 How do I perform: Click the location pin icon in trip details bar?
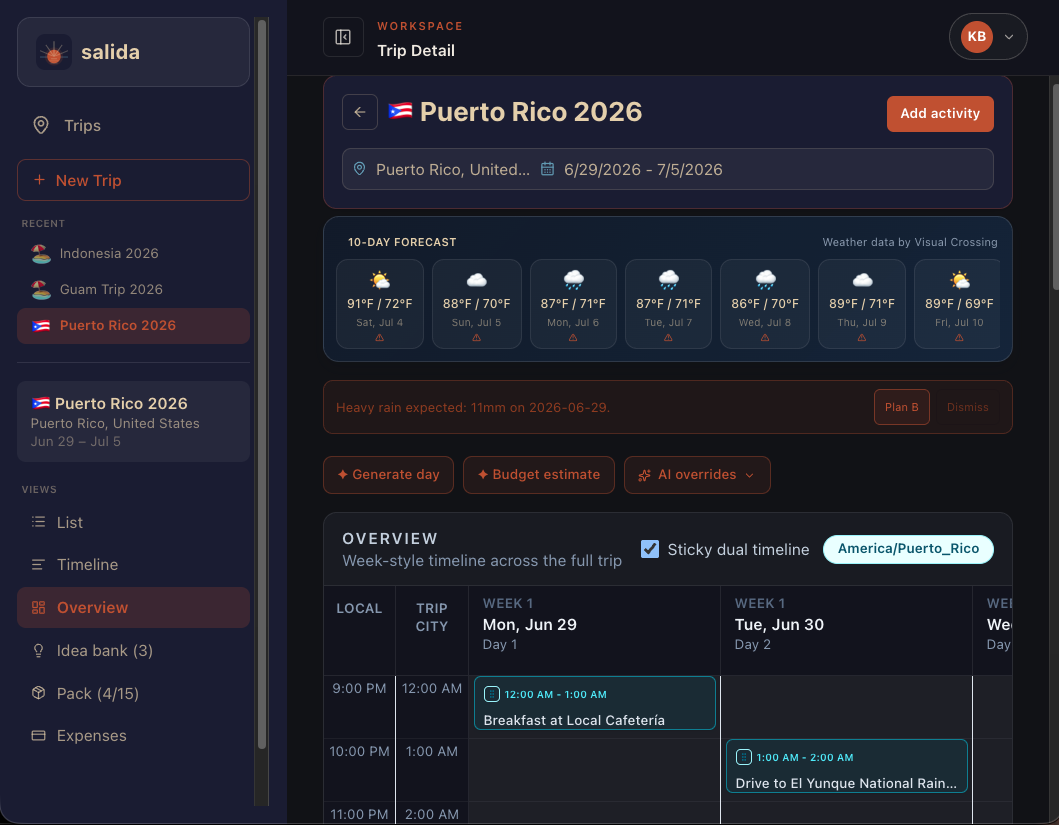[x=359, y=169]
